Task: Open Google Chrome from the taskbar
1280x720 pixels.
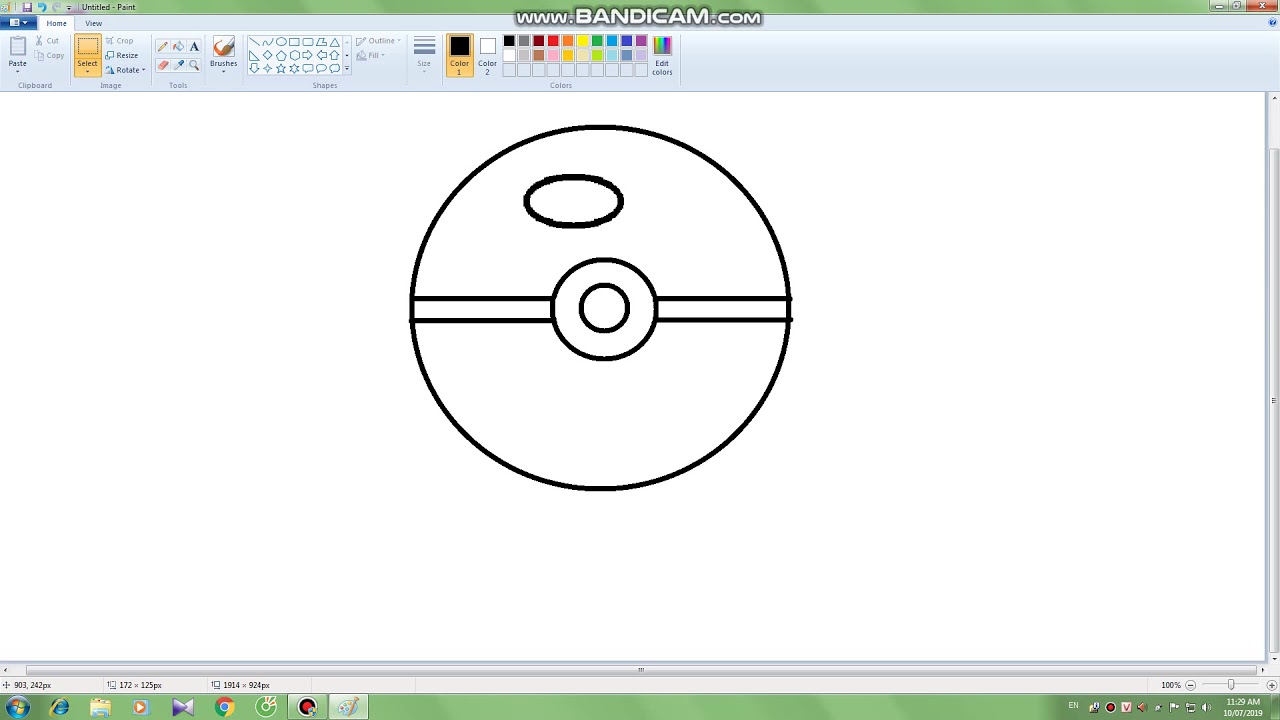Action: [x=224, y=707]
